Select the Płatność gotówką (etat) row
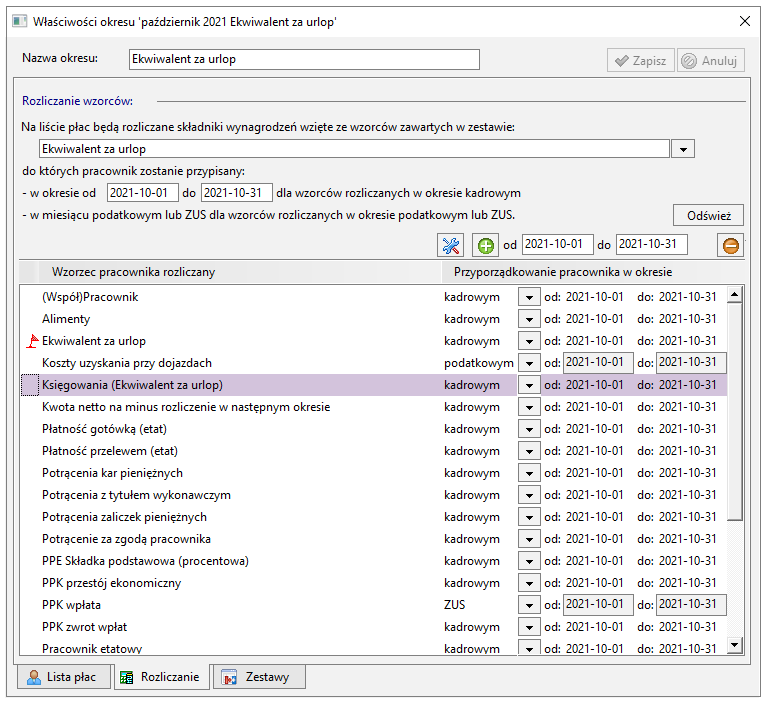 pyautogui.click(x=374, y=429)
